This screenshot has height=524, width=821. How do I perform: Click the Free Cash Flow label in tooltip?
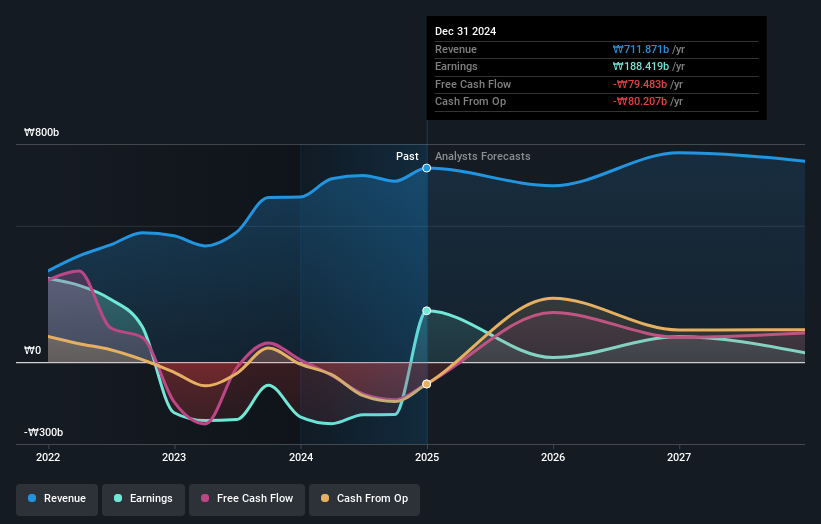(473, 84)
